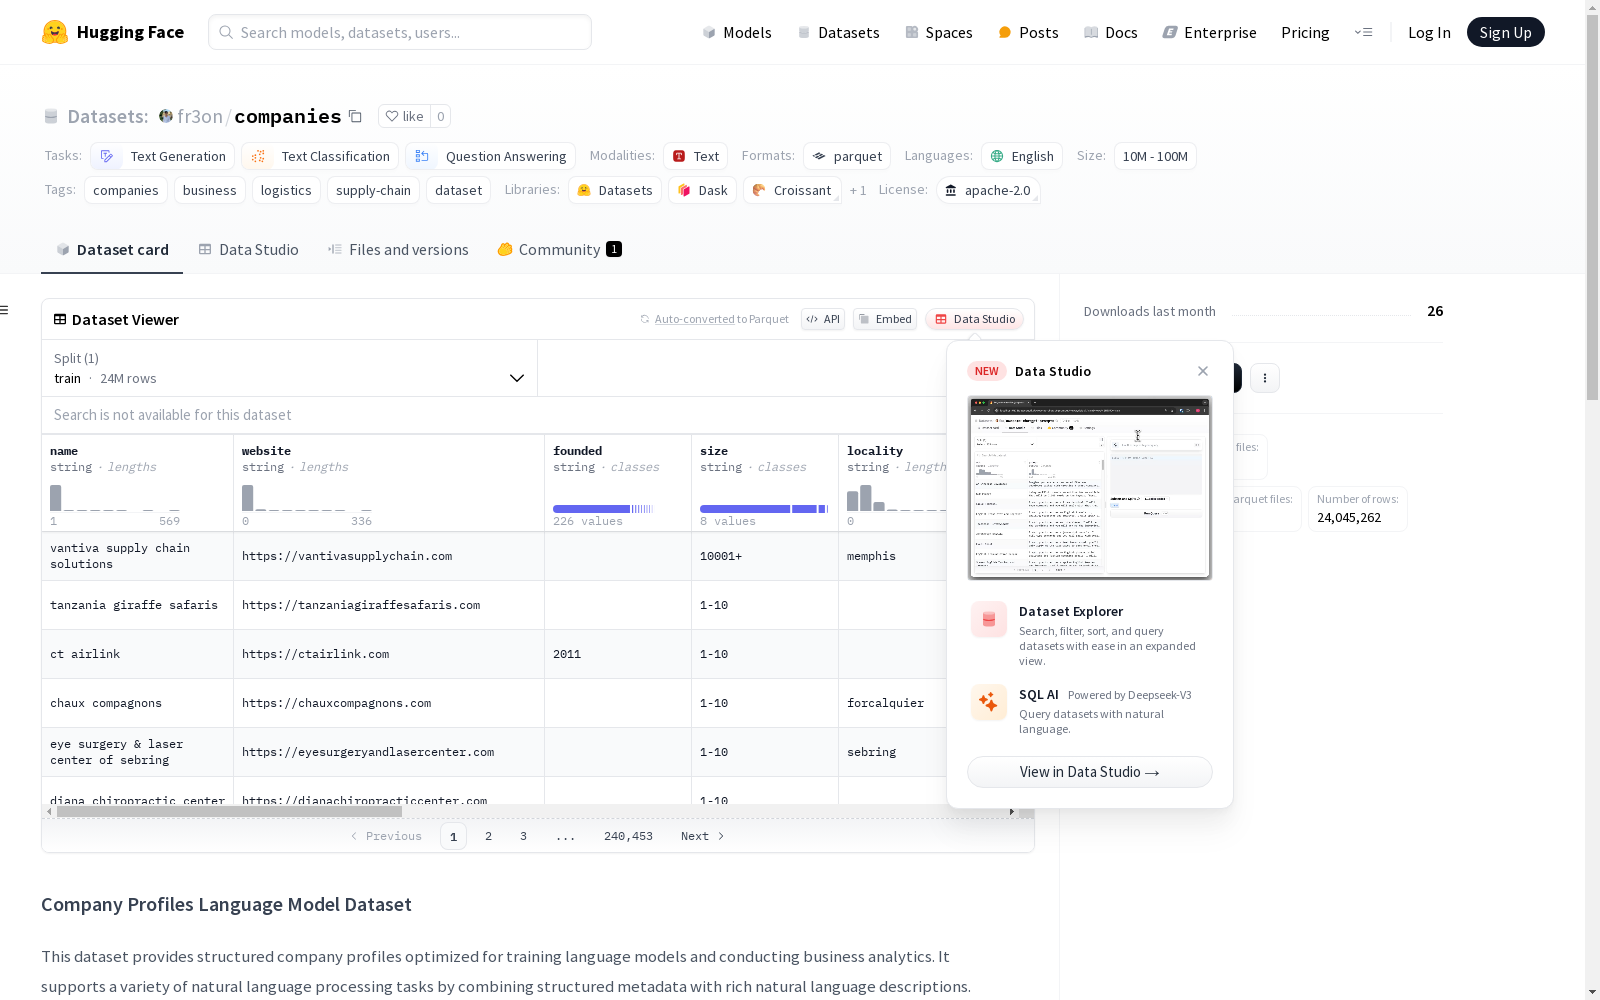Open the Dataset card tab
The height and width of the screenshot is (1000, 1600).
click(112, 249)
